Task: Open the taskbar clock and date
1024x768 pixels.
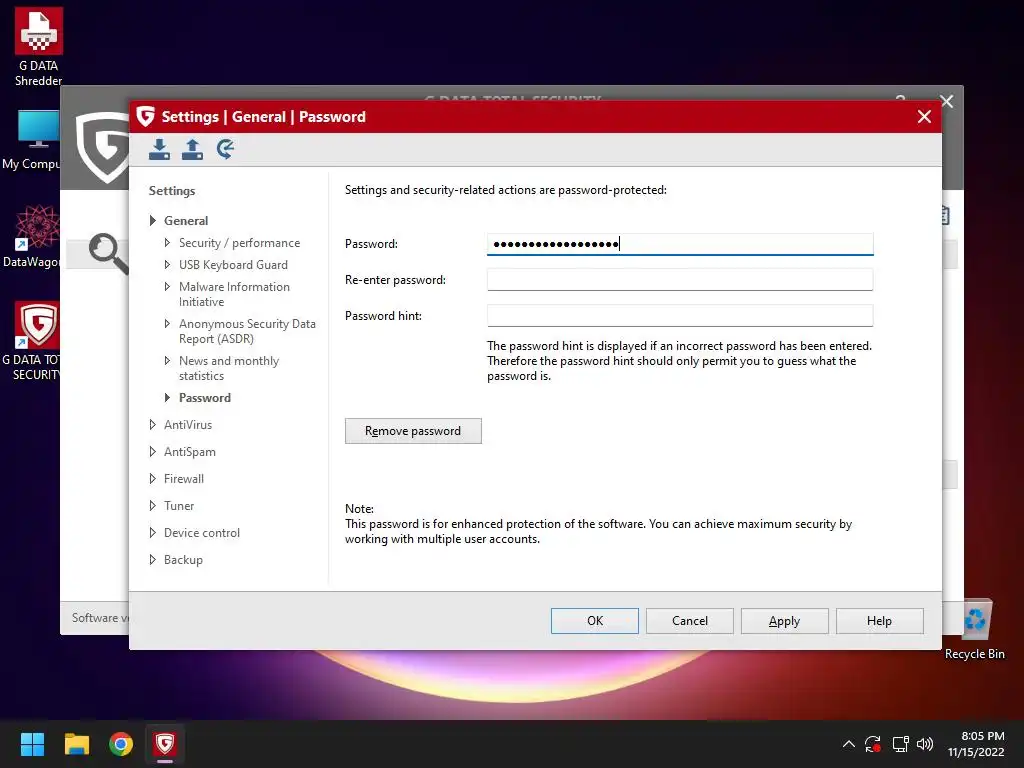Action: 976,744
